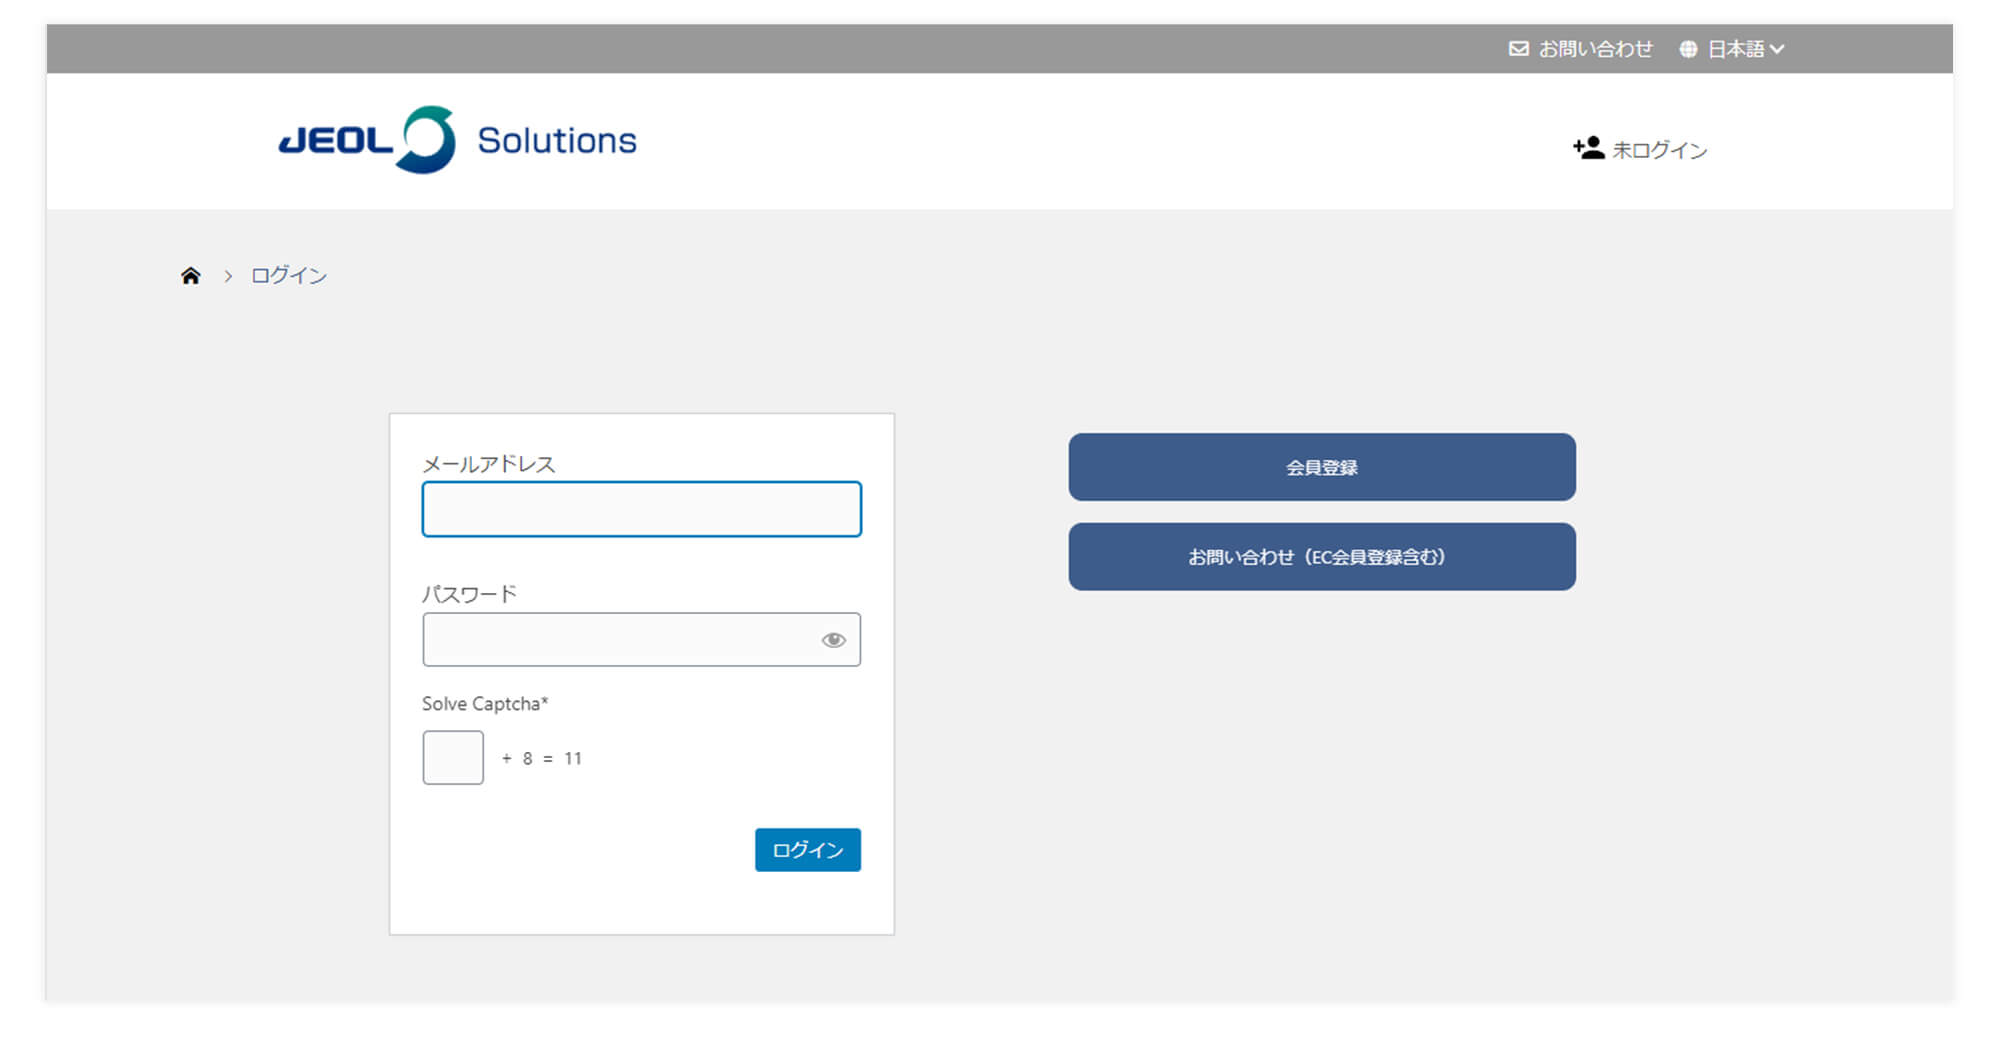Click the globe language icon
This screenshot has height=1048, width=2000.
pos(1688,49)
